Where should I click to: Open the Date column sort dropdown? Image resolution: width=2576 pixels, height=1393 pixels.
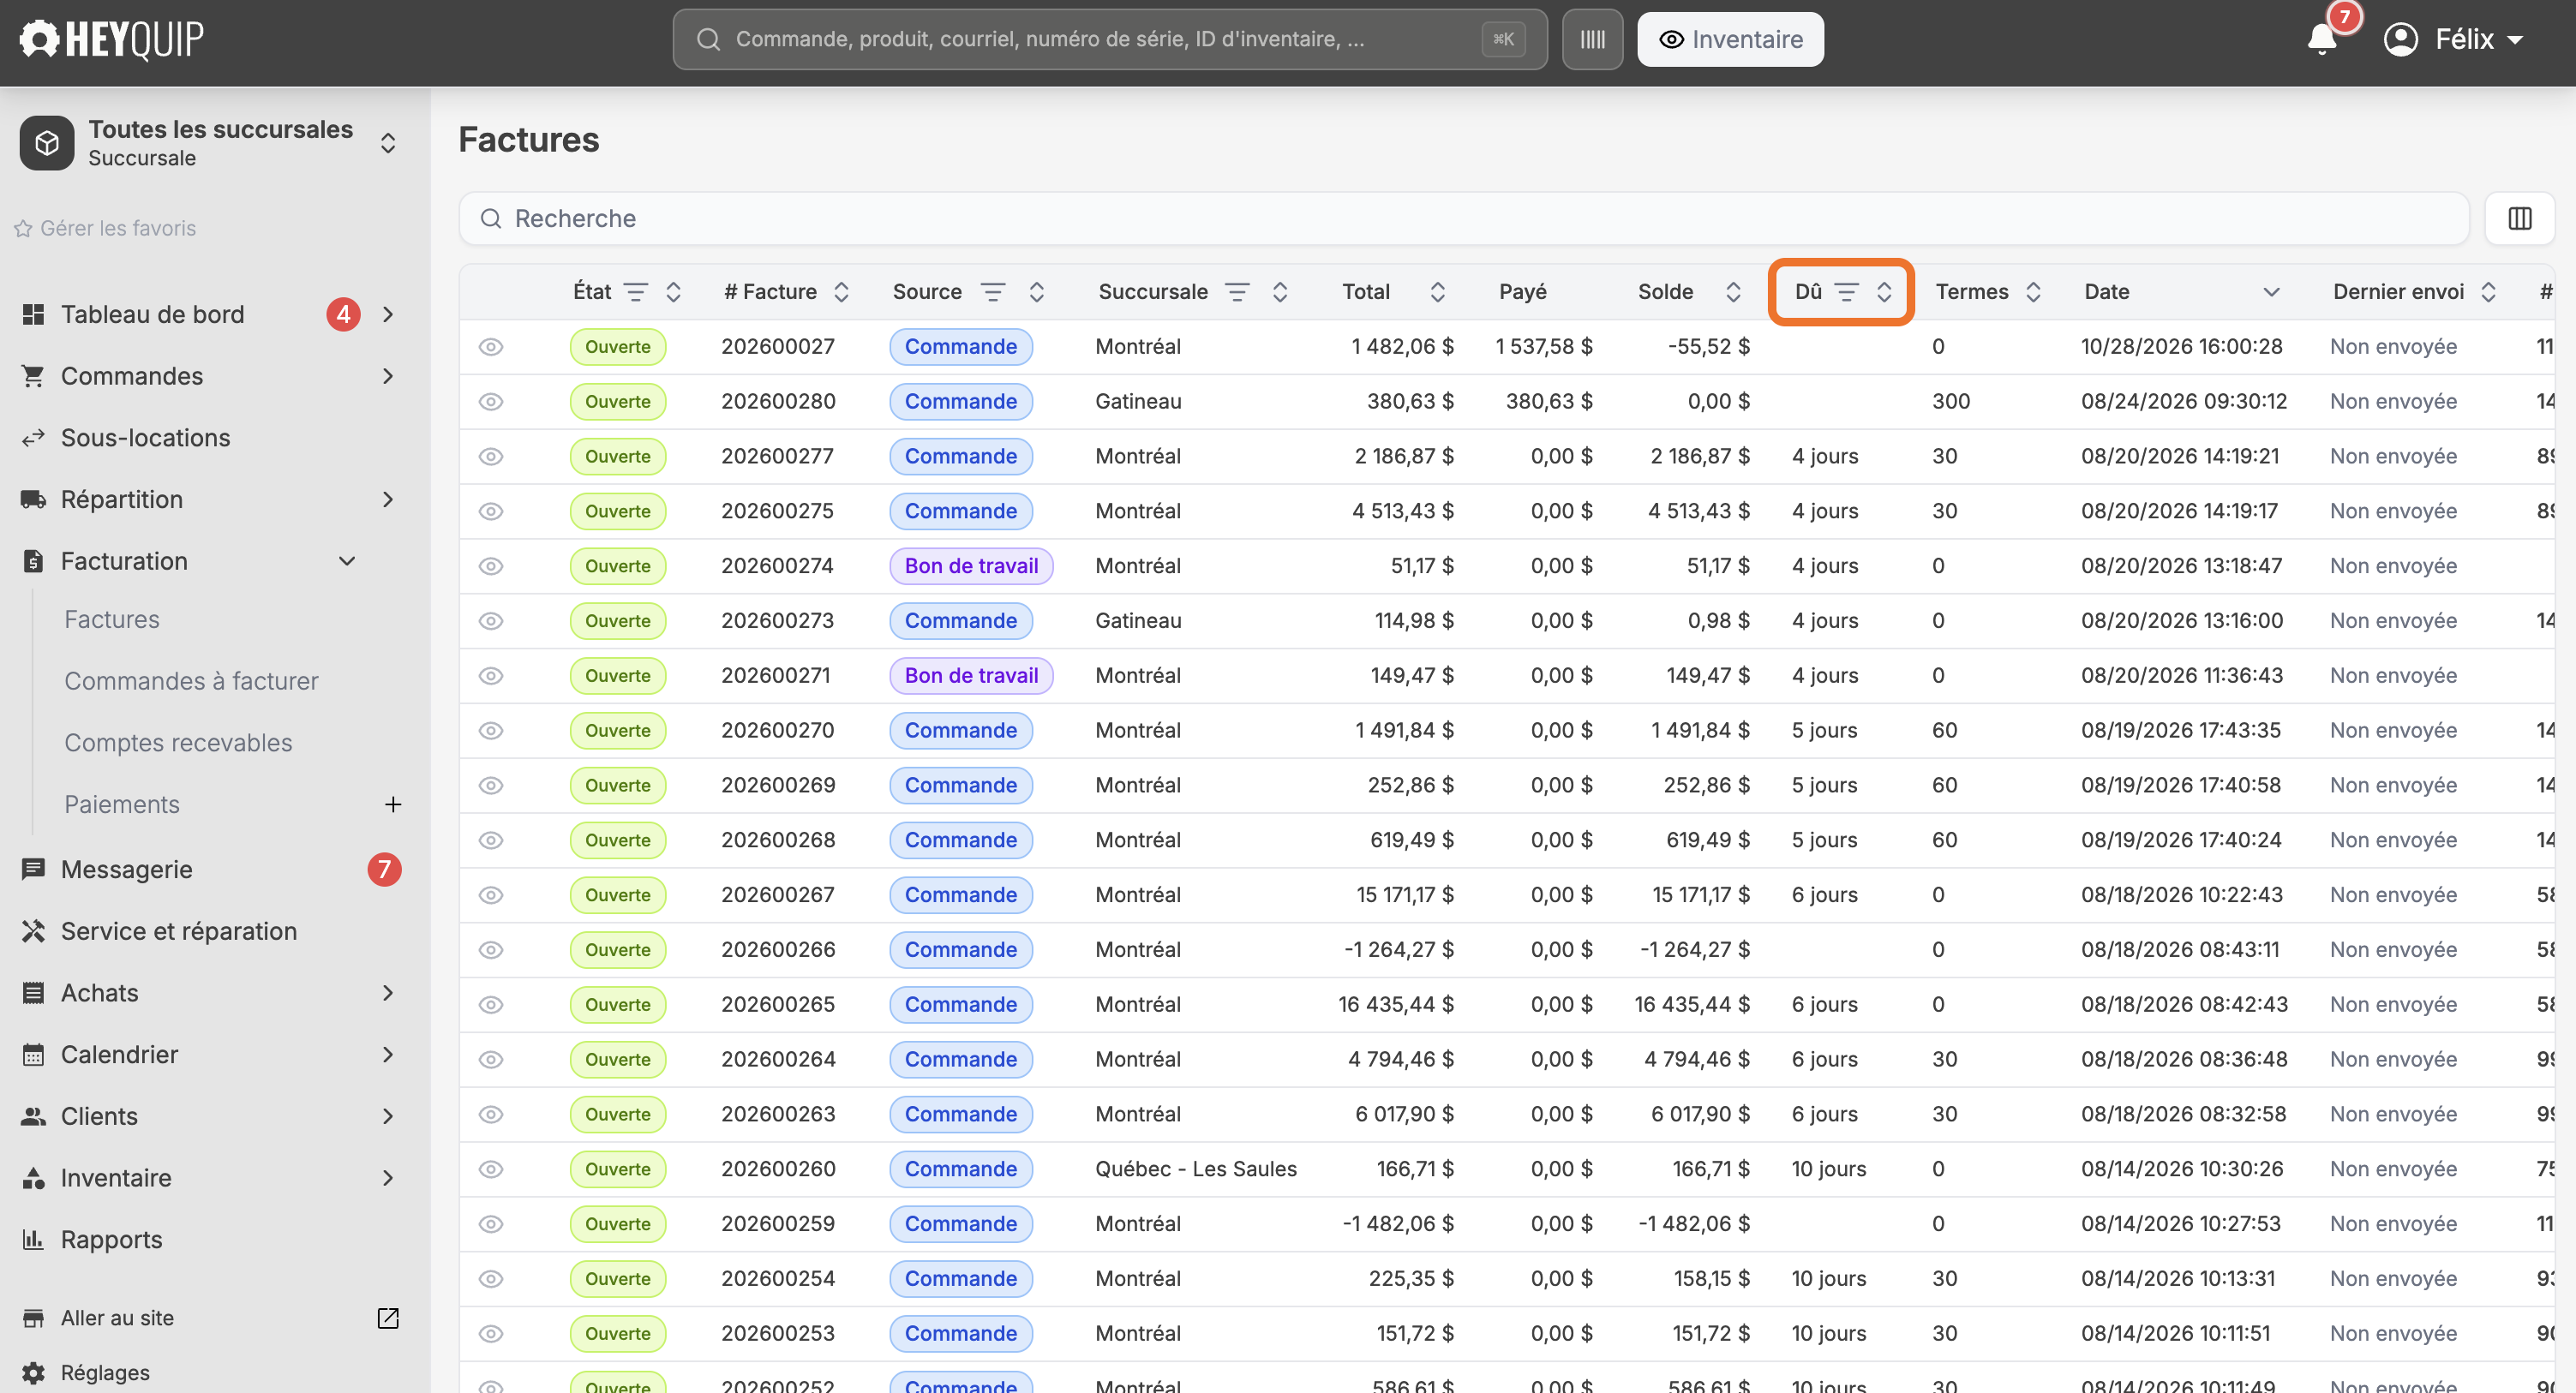click(2271, 292)
